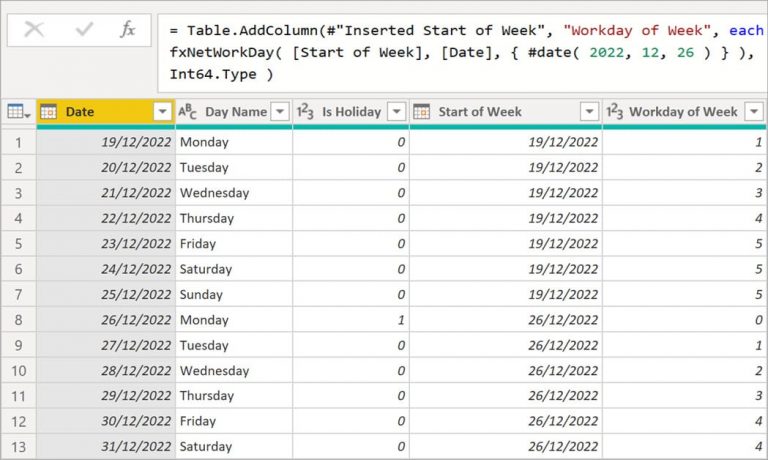Click Day Name cell Monday in row 1
The image size is (768, 460).
(x=234, y=142)
